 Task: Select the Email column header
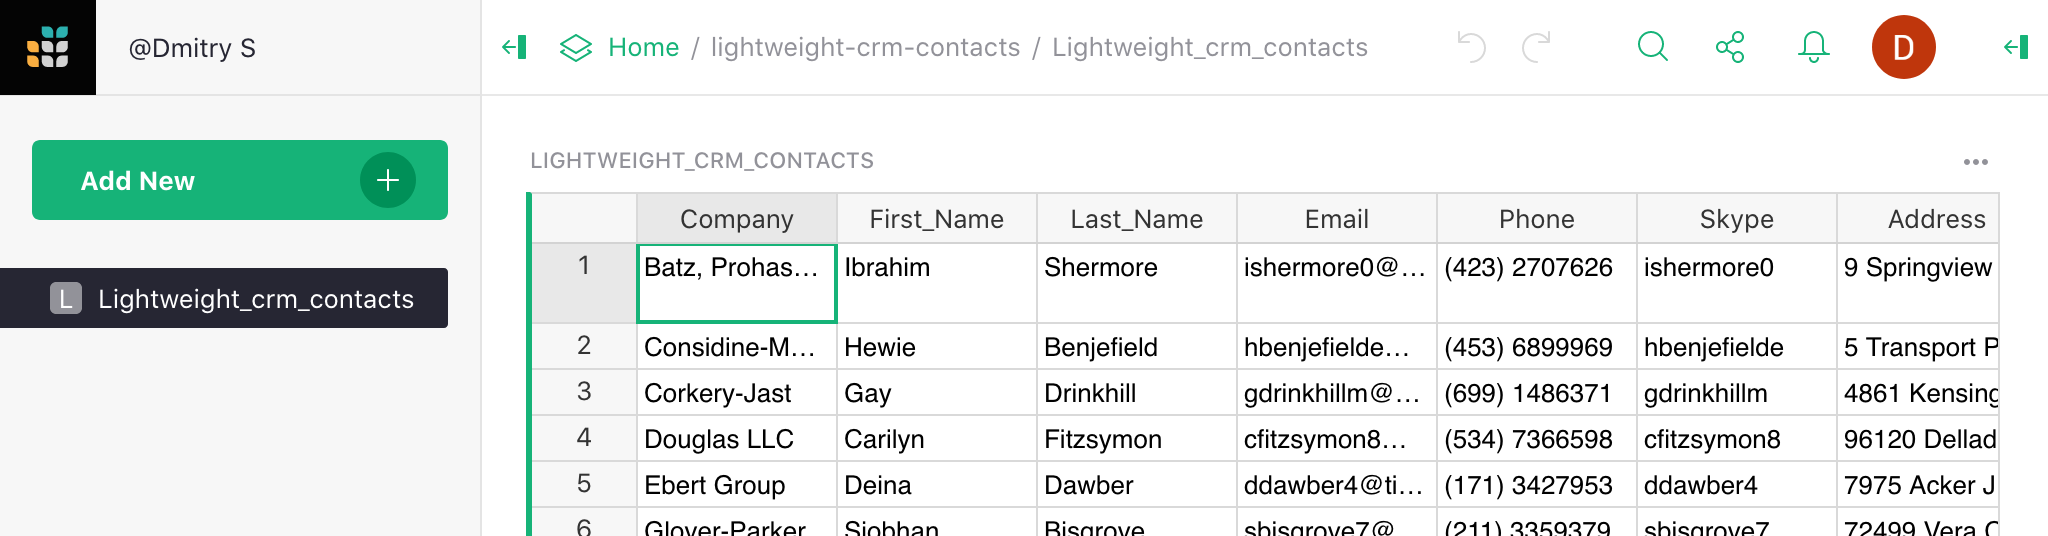tap(1336, 219)
